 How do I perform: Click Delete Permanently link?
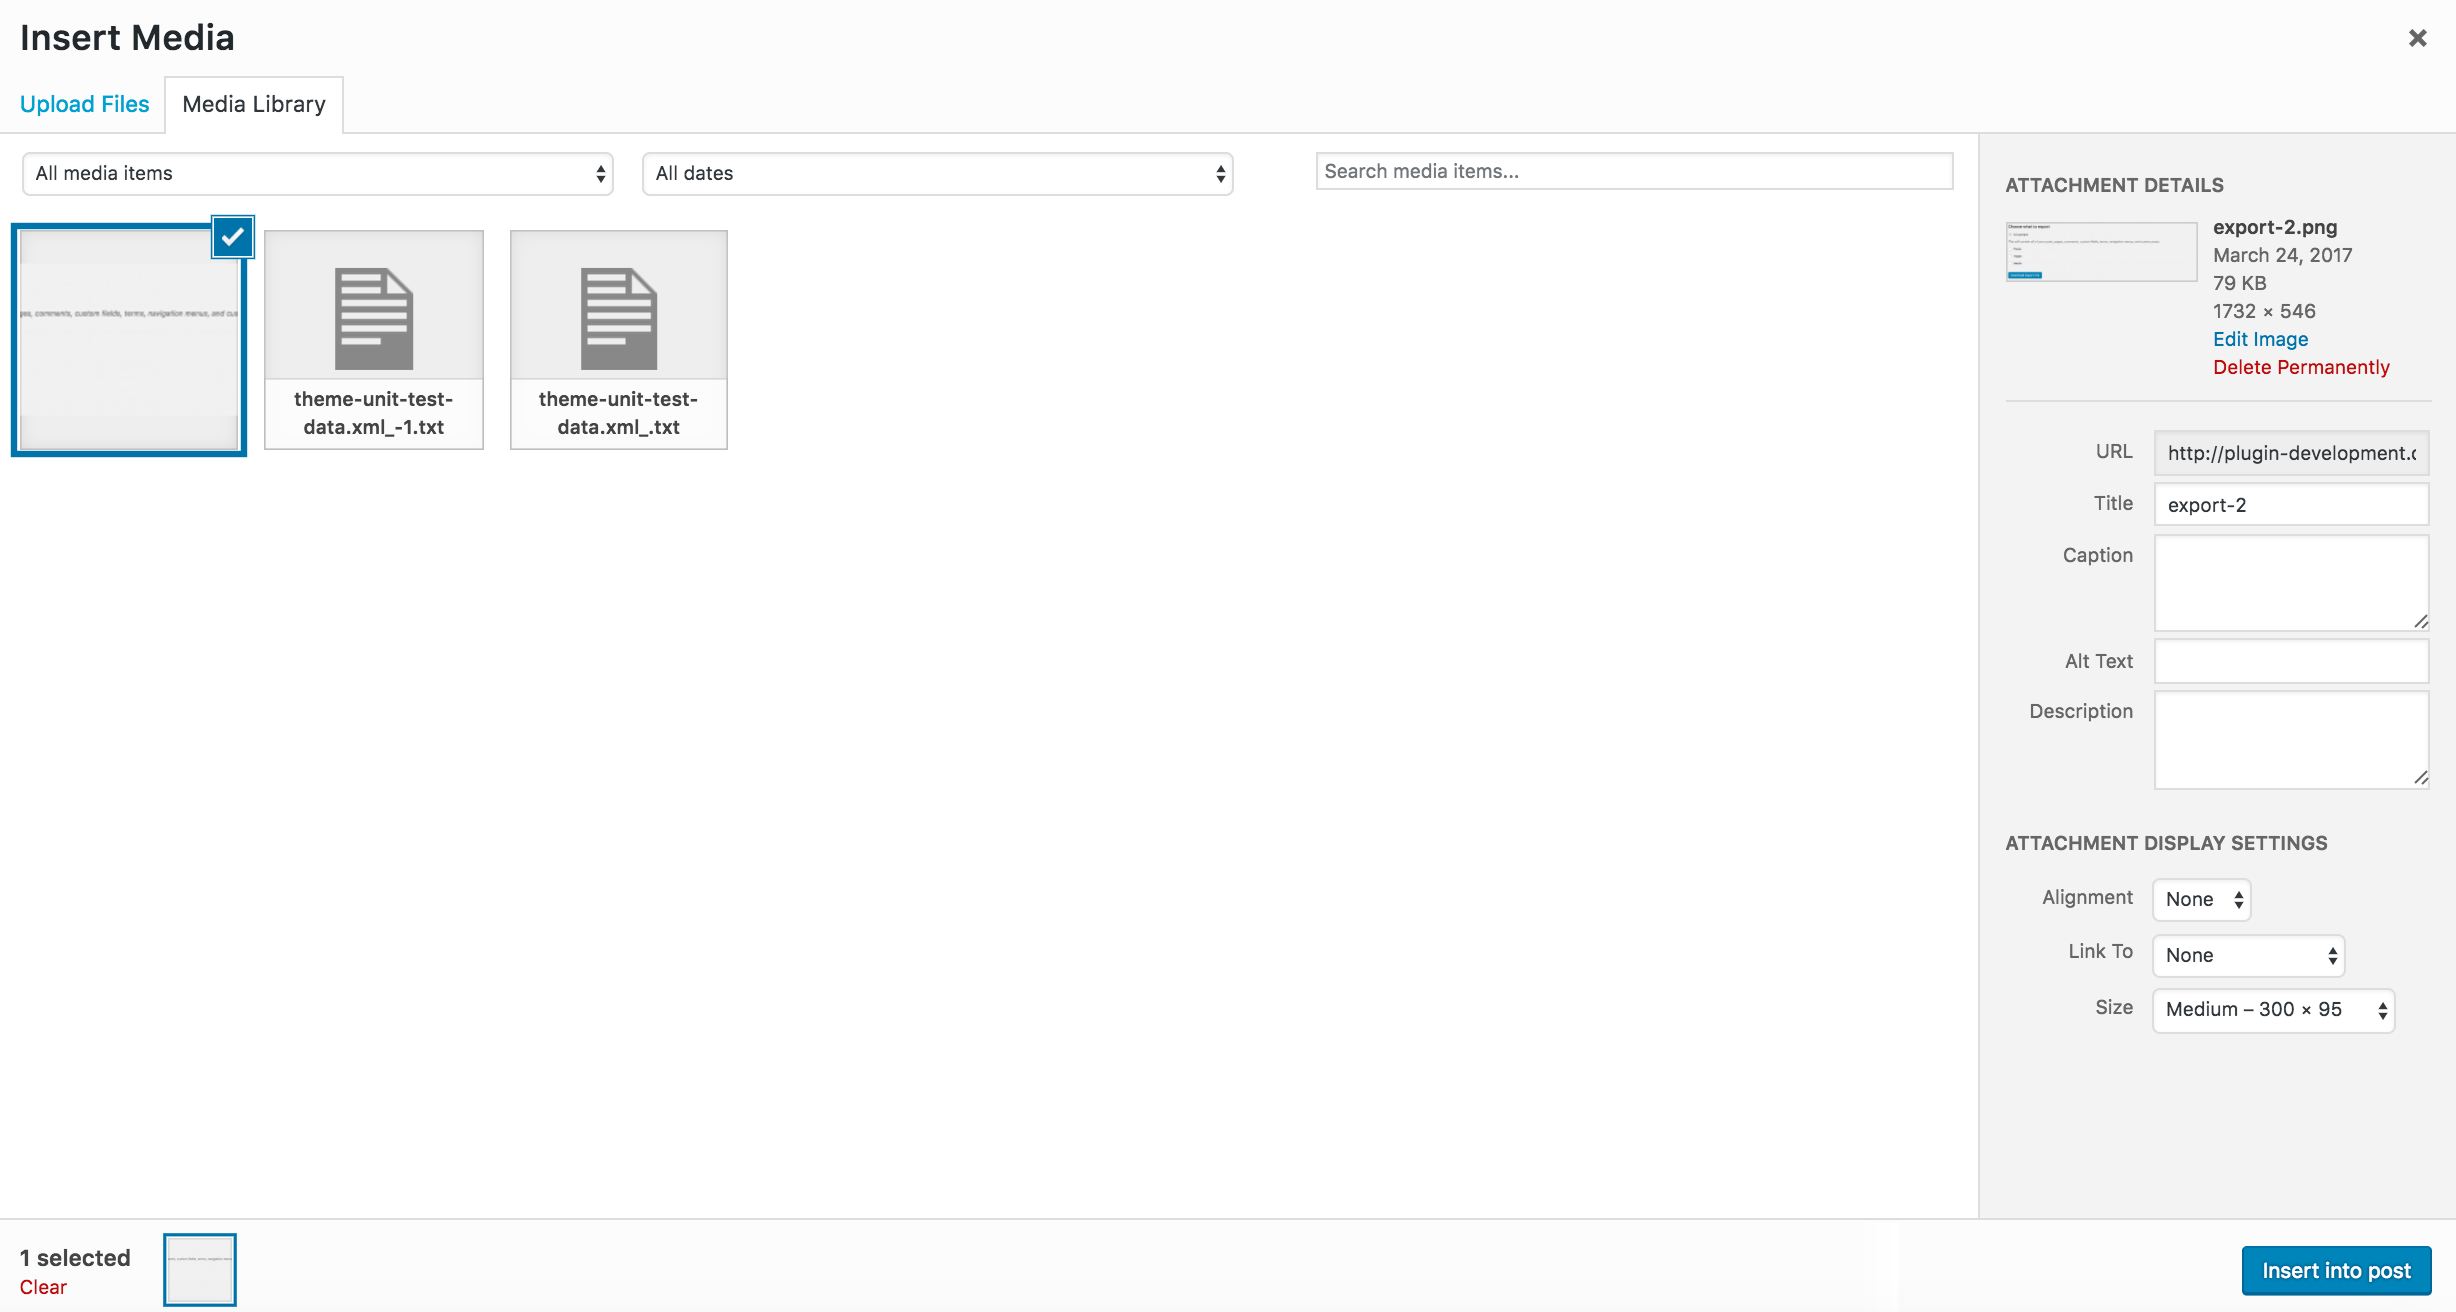coord(2300,367)
